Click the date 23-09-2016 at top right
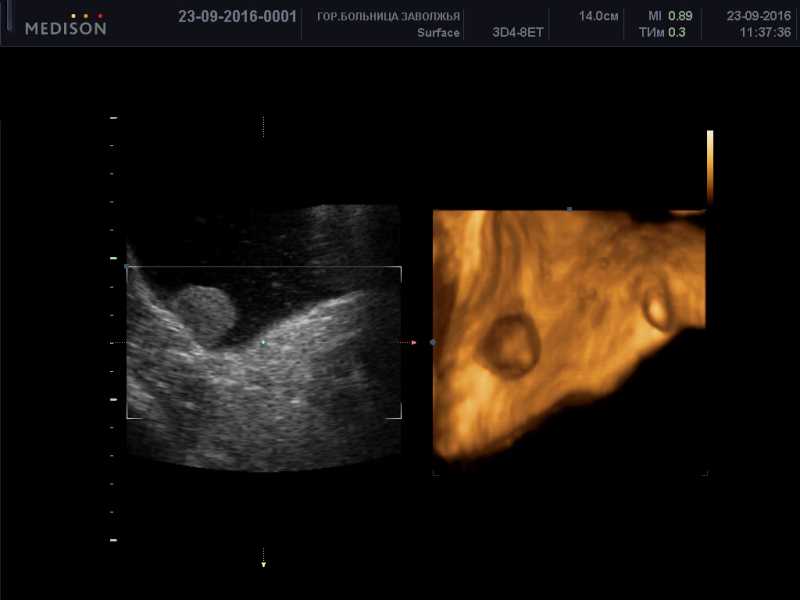This screenshot has width=800, height=600. (x=759, y=16)
